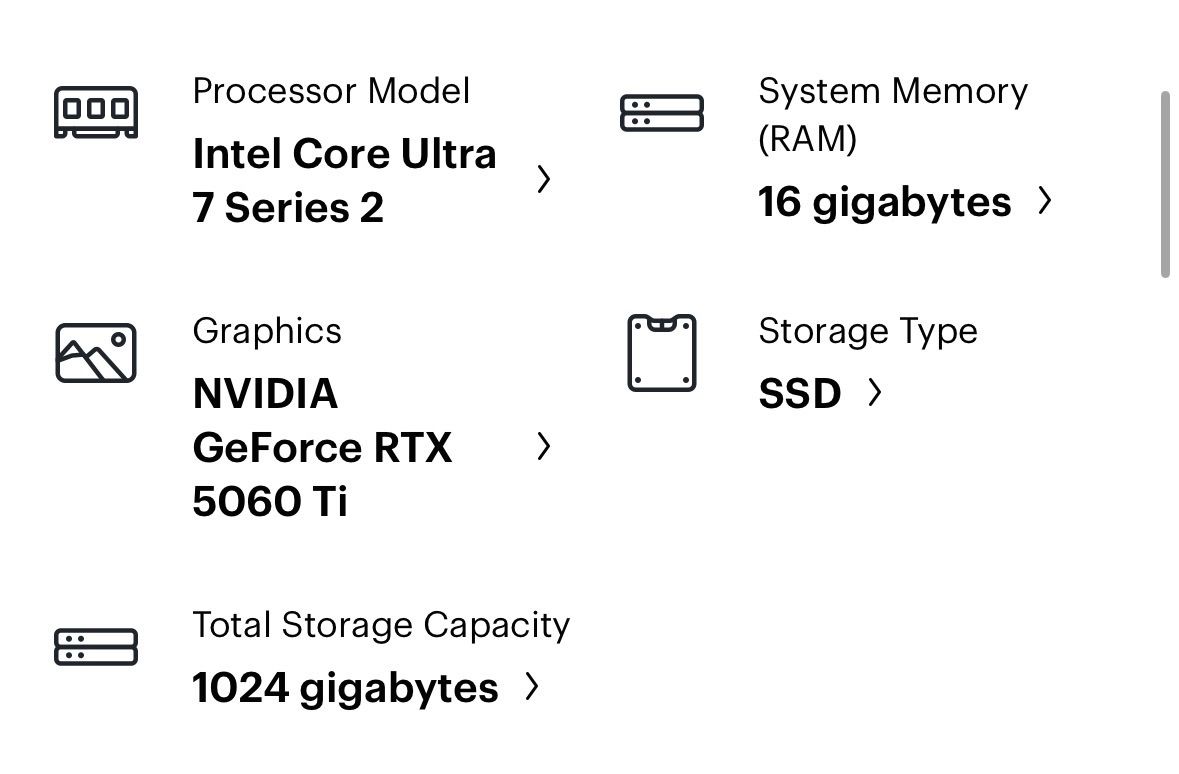Screen dimensions: 1179x774
Task: Click the Graphics picture icon
Action: (x=95, y=352)
